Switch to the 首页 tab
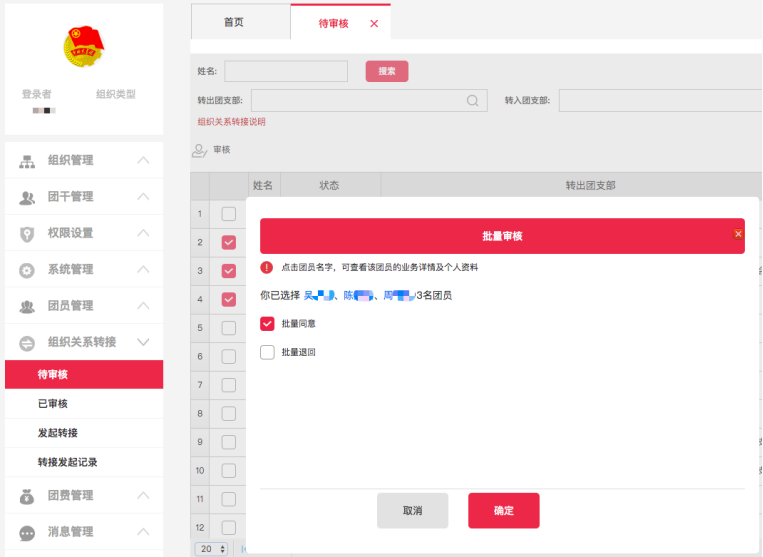763x557 pixels. coord(234,22)
